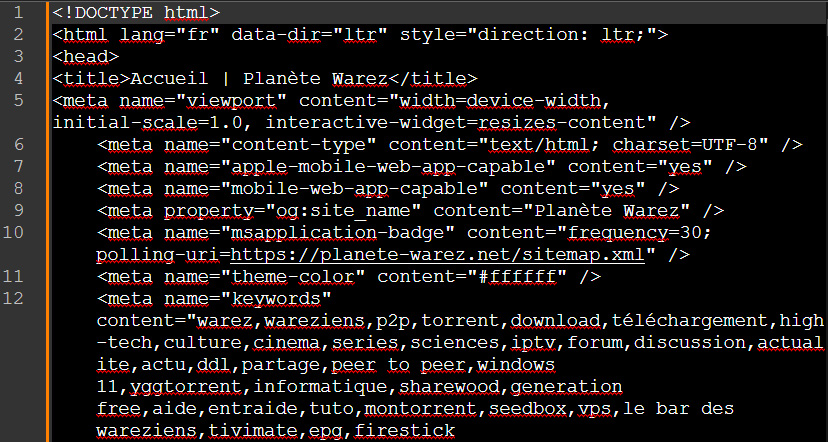Click the data-dir="ltr" attribute
828x442 pixels.
(x=310, y=34)
